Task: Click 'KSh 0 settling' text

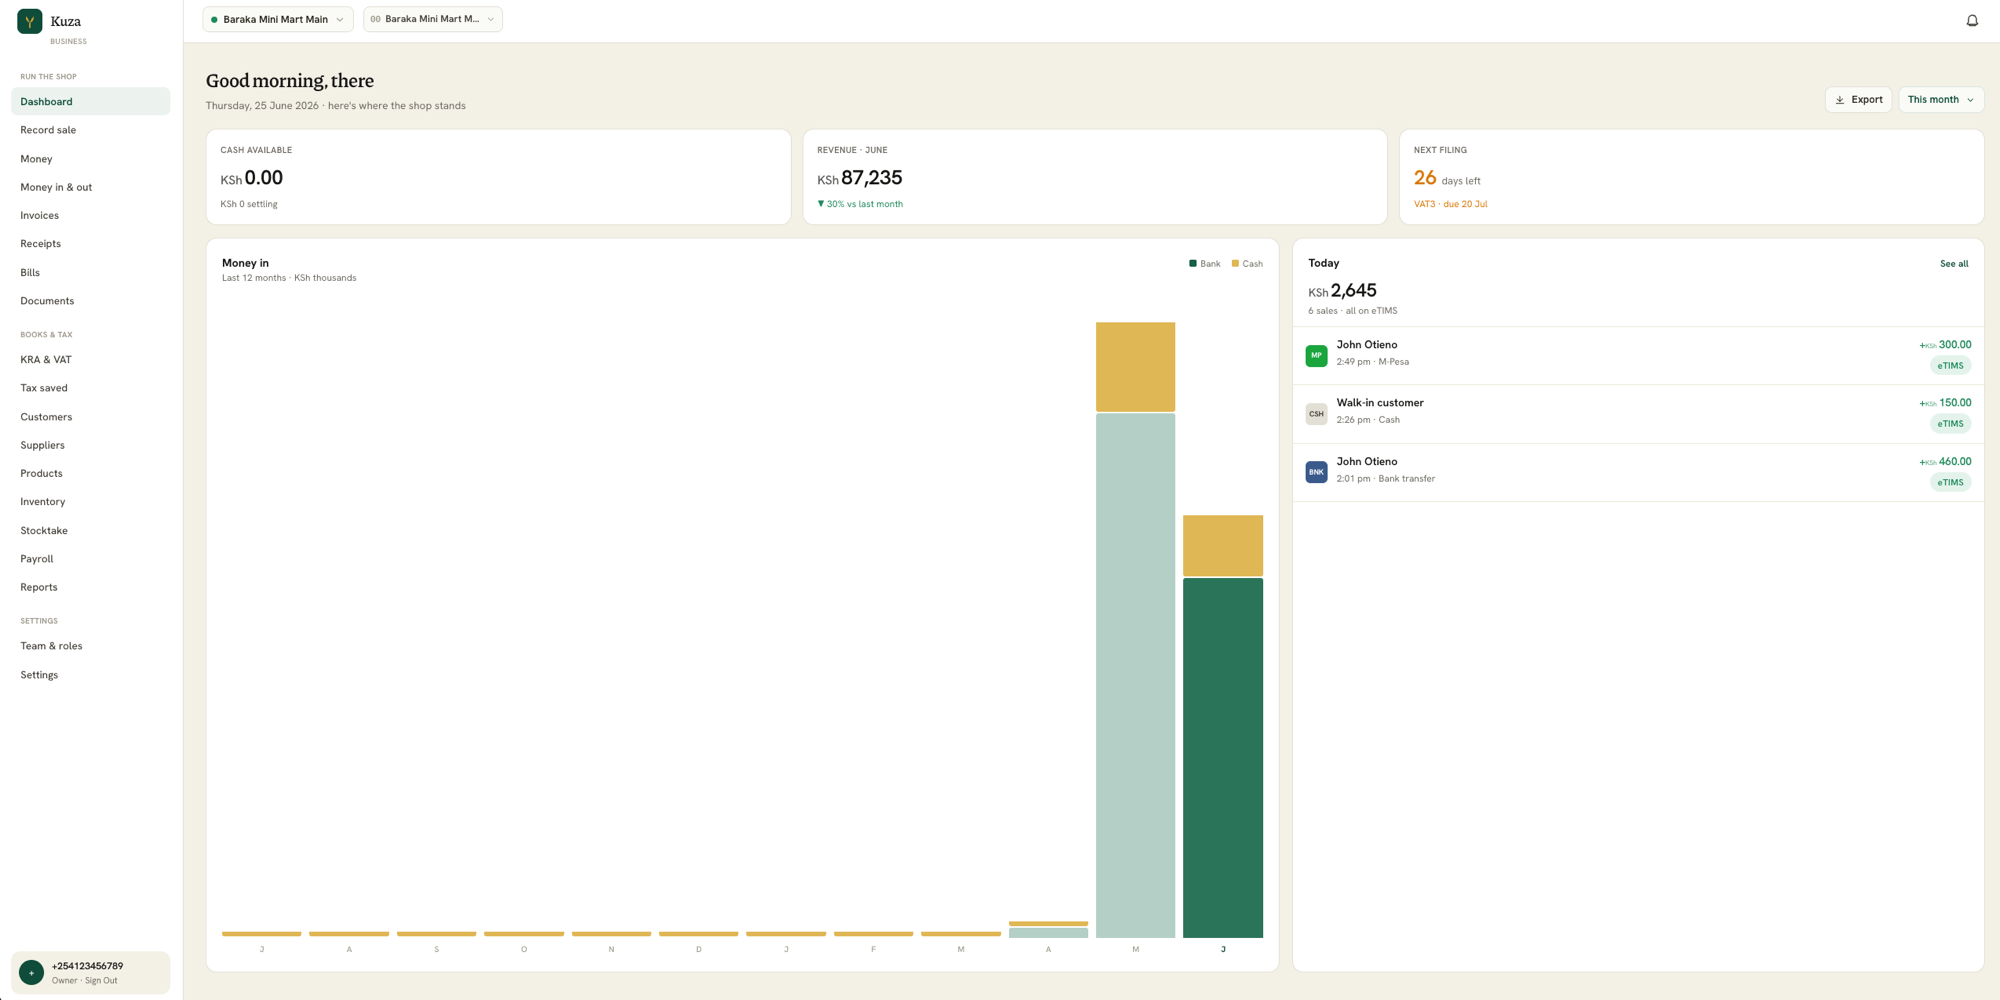Action: pyautogui.click(x=249, y=204)
